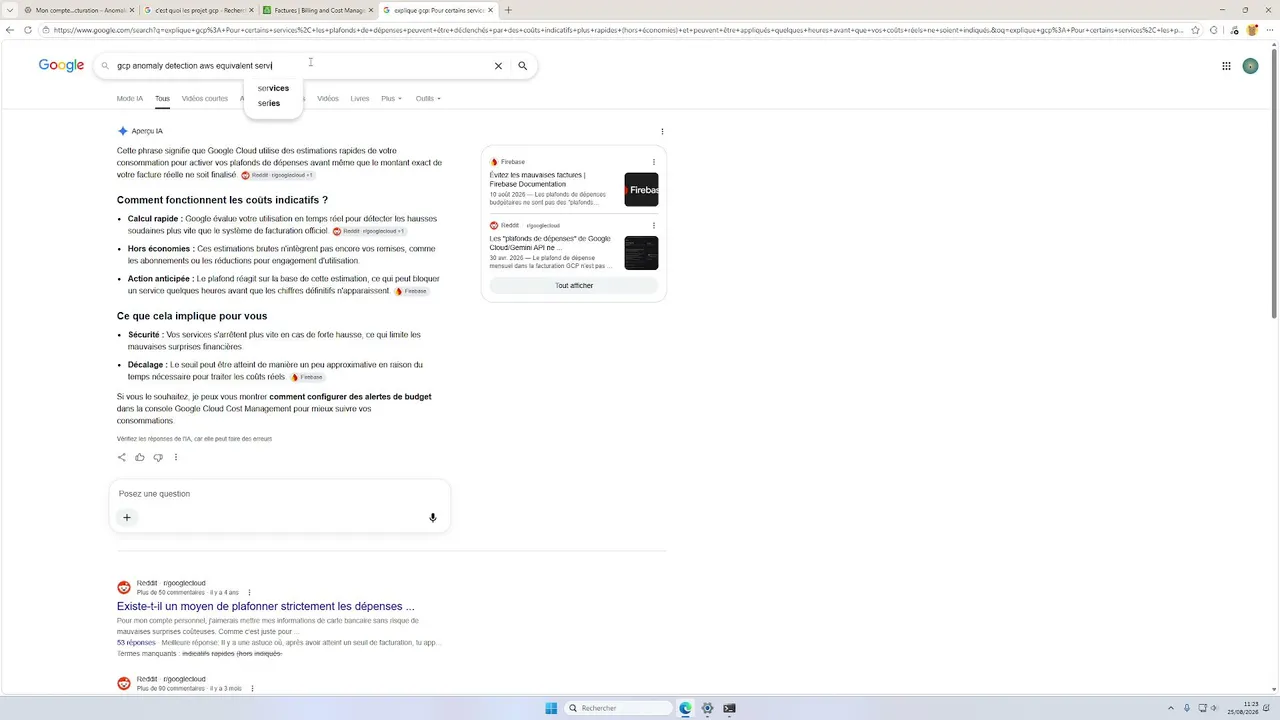Clear the Google search box text
The height and width of the screenshot is (720, 1280).
click(498, 66)
